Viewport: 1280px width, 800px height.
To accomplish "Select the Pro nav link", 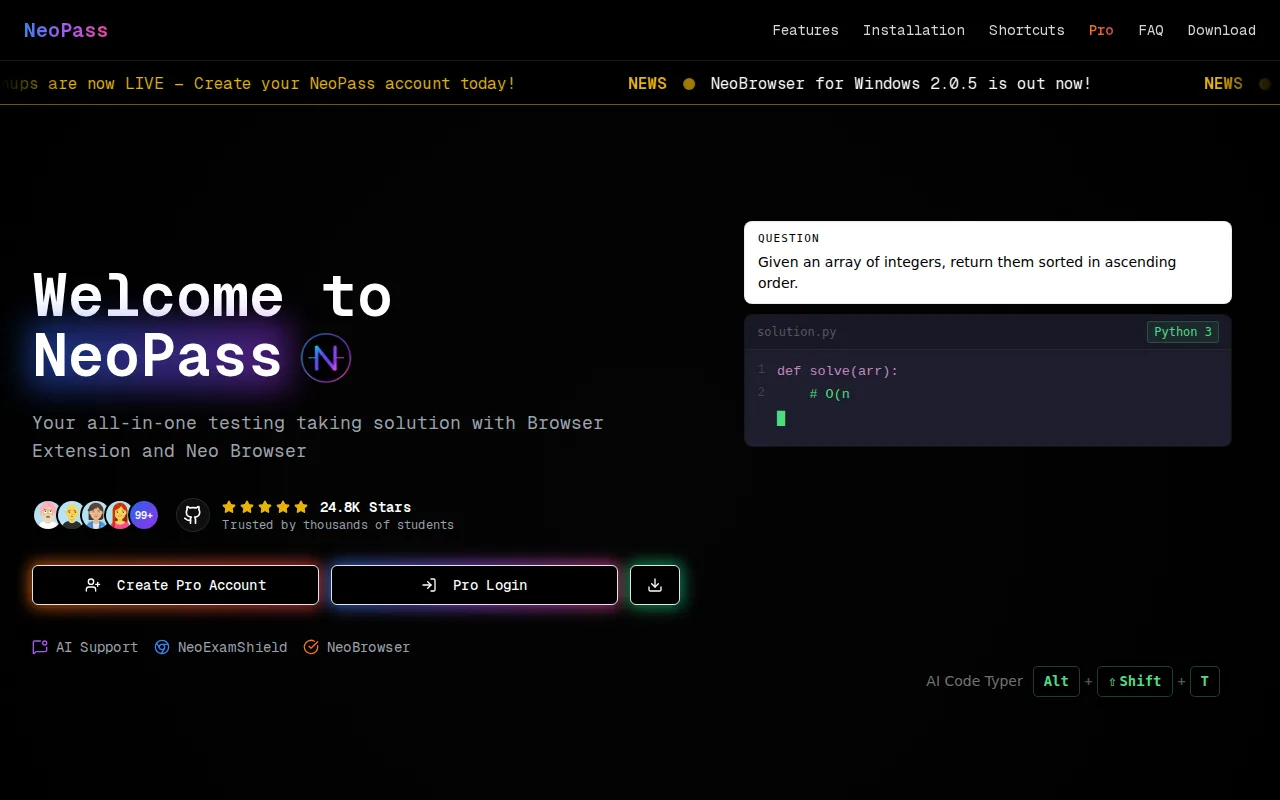I will 1101,30.
